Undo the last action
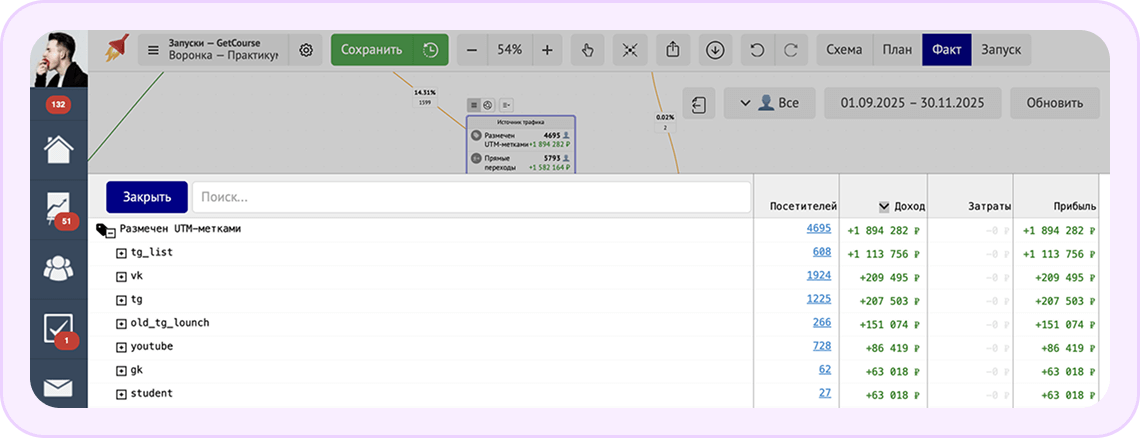This screenshot has width=1140, height=438. click(x=757, y=50)
